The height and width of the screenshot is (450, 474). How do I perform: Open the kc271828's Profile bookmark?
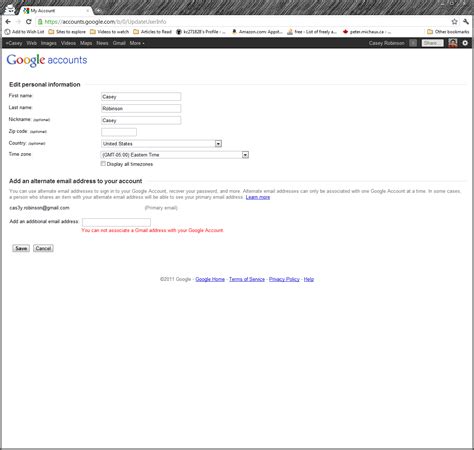201,32
